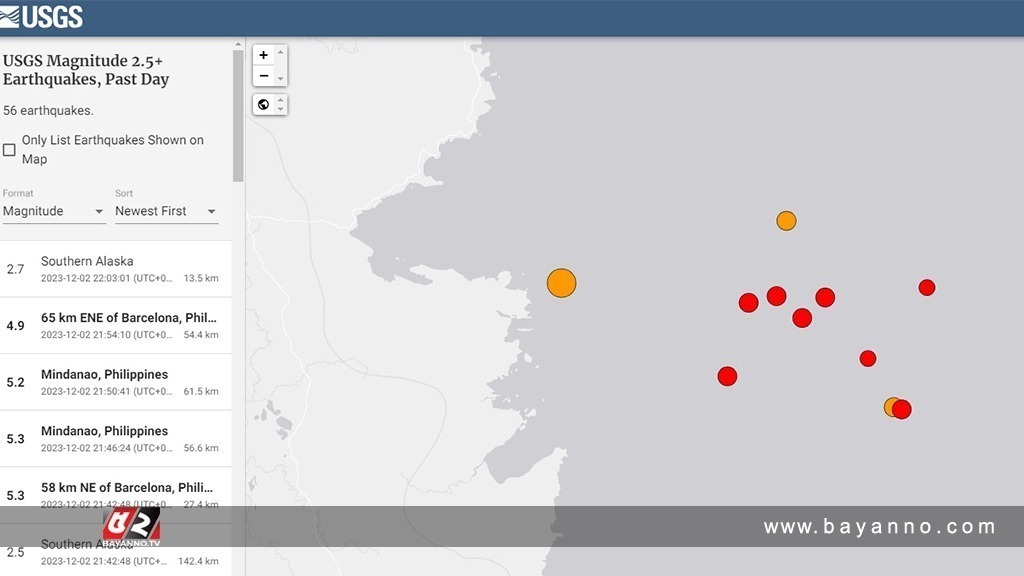
Task: Click the bayanno.tv logo in banner
Action: [x=130, y=527]
